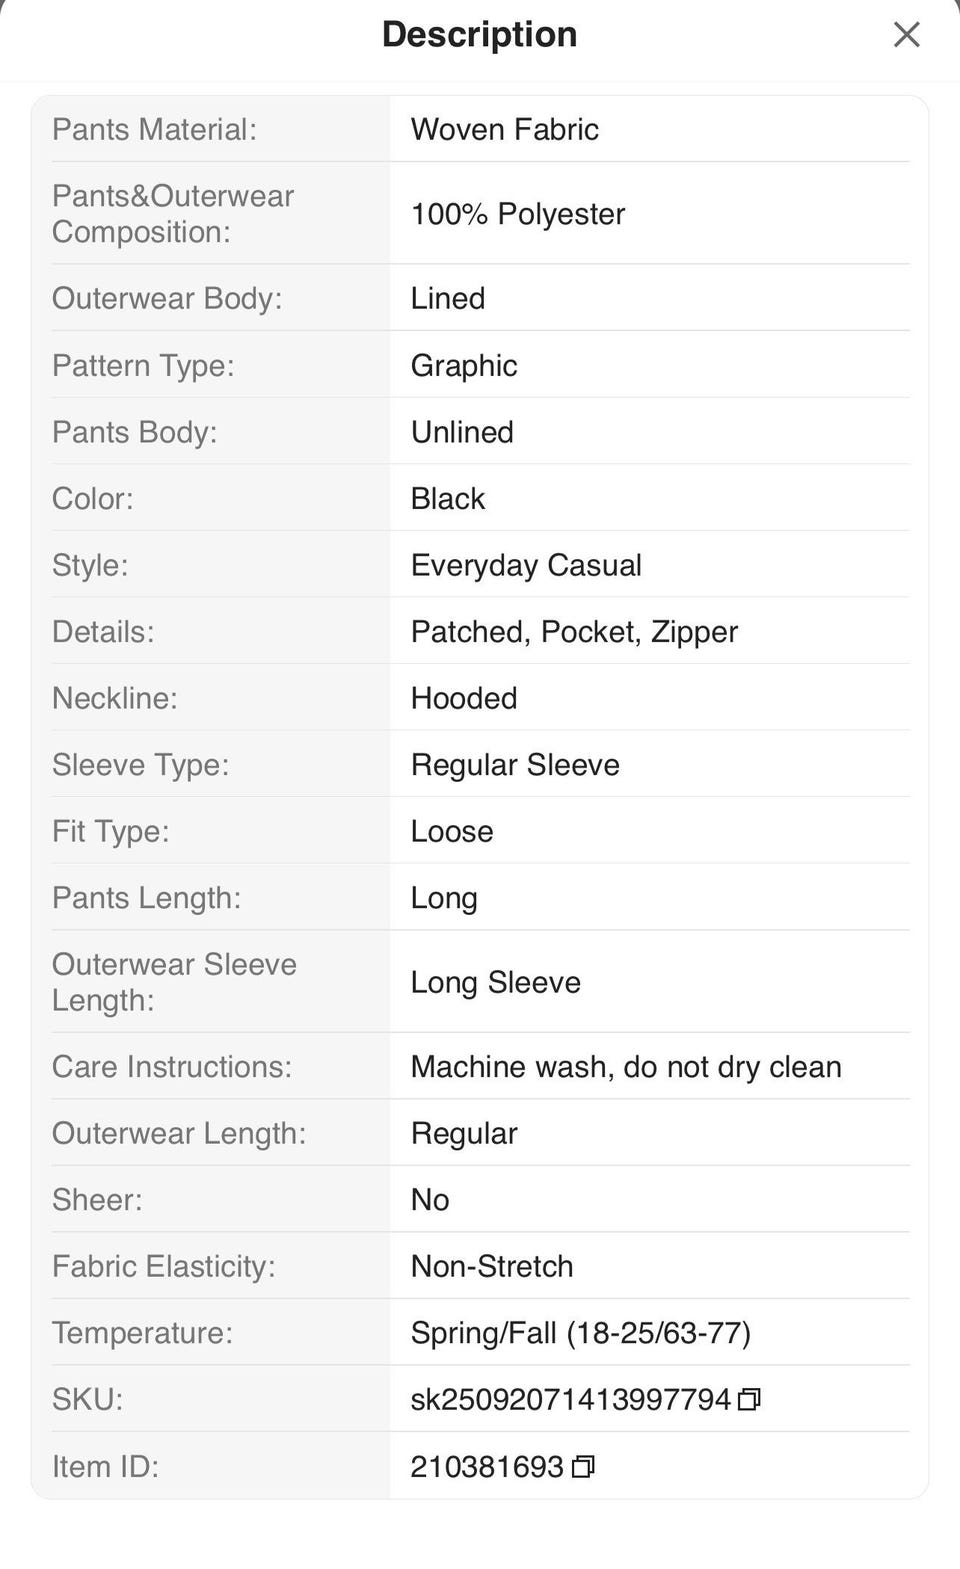Screen dimensions: 960x1569
Task: Click the Pattern Type label
Action: point(143,366)
